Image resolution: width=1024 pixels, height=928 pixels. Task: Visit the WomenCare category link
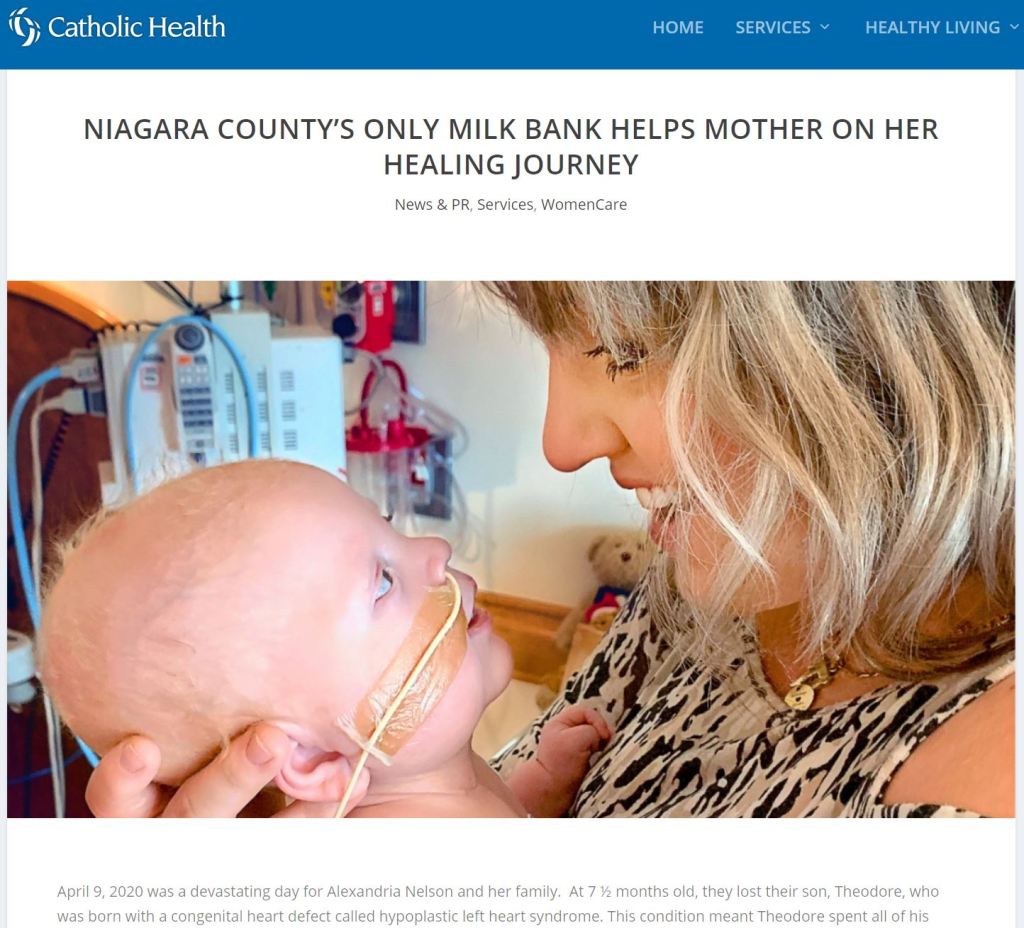(x=584, y=204)
